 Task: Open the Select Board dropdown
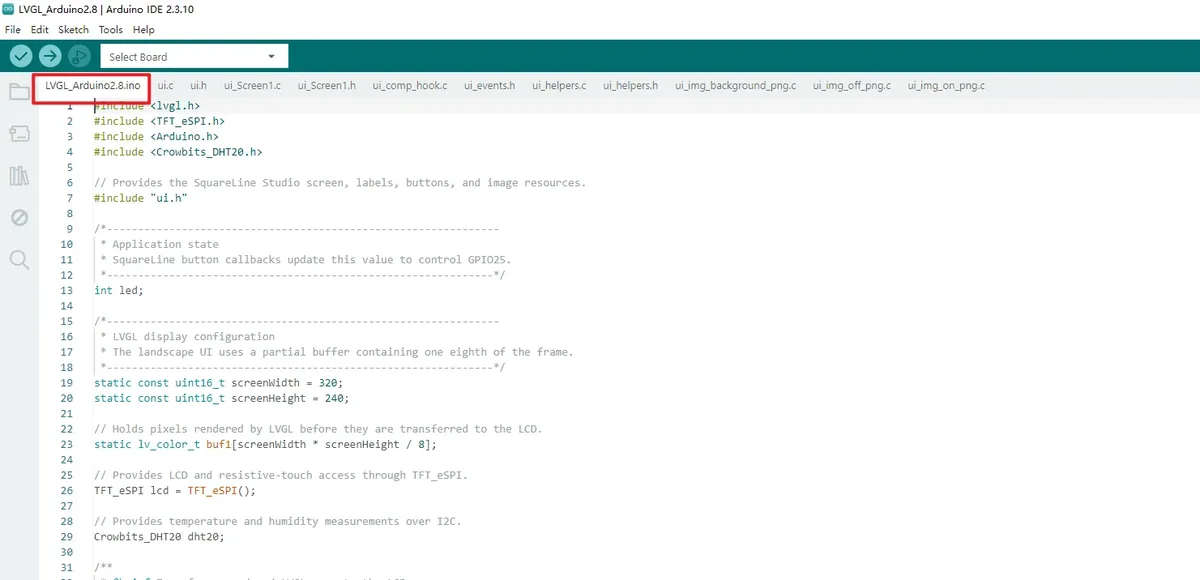click(x=194, y=57)
